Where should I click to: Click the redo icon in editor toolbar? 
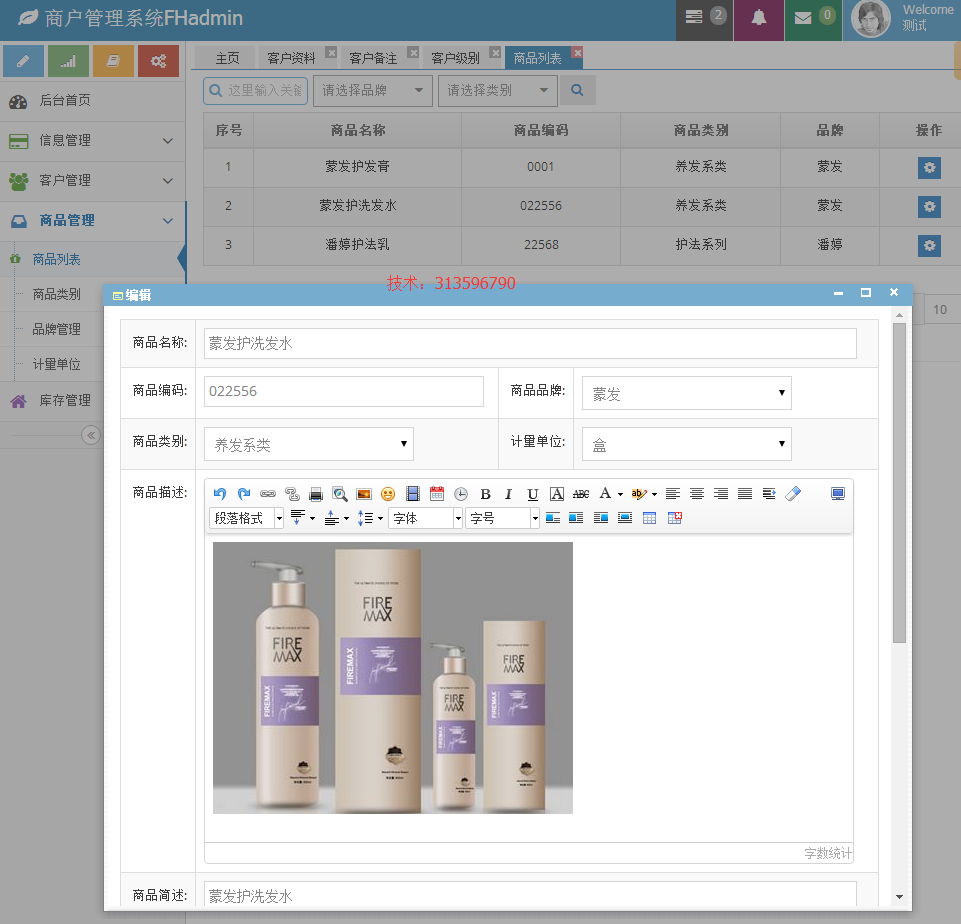tap(244, 494)
